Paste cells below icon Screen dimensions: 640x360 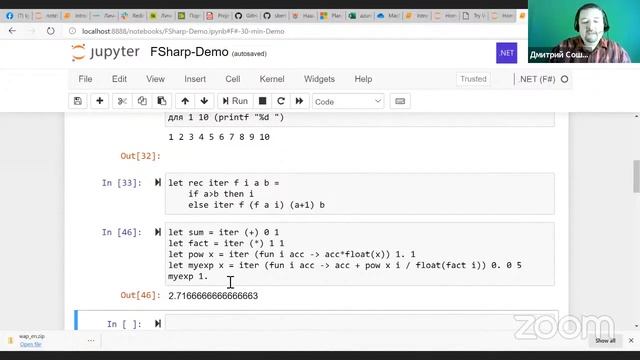click(x=162, y=101)
